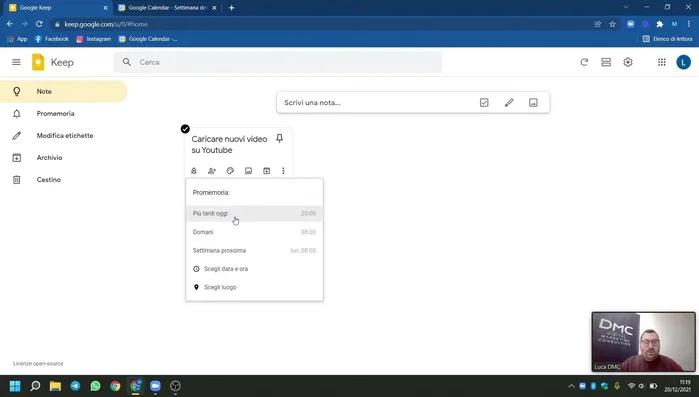Viewport: 699px width, 397px height.
Task: Open the Caricare nuovi video su Youtube note
Action: pyautogui.click(x=229, y=144)
